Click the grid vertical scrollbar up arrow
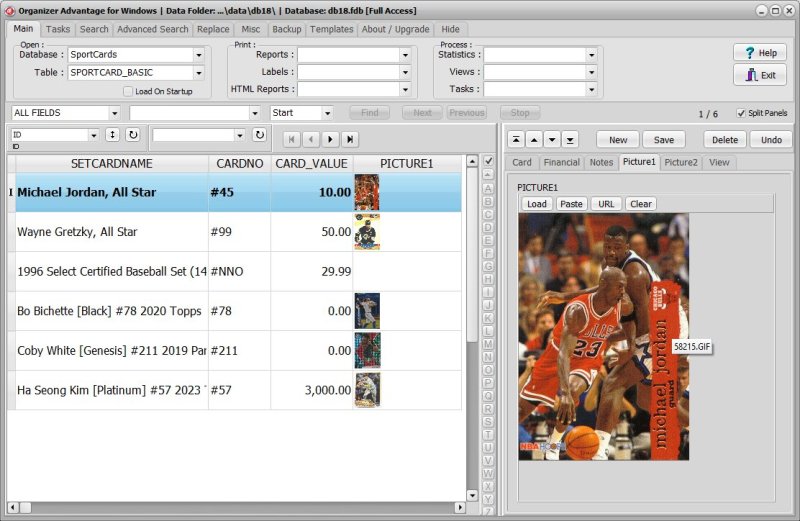The image size is (800, 521). pyautogui.click(x=472, y=161)
